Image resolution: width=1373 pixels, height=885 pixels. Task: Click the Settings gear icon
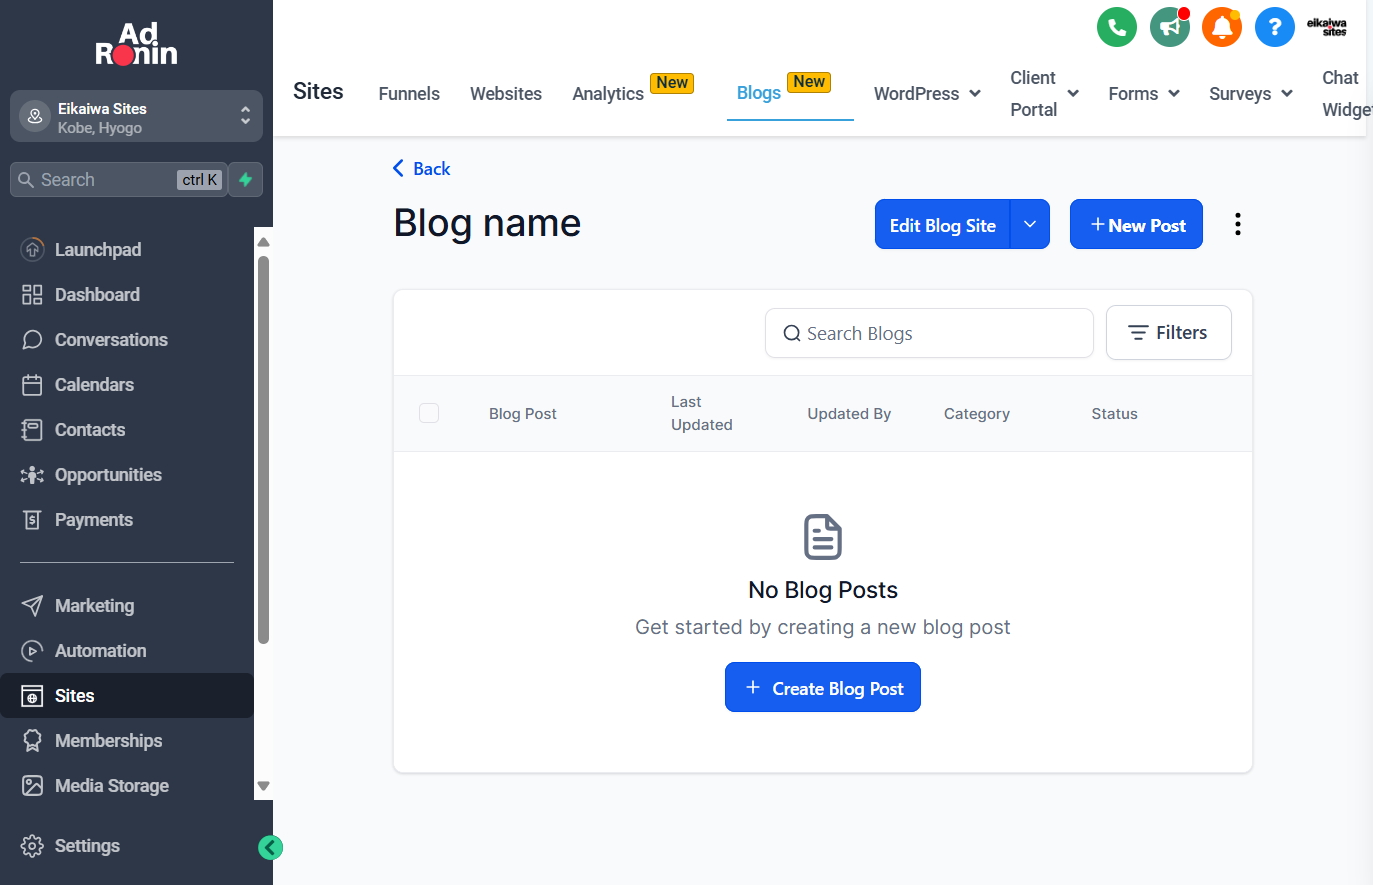(x=32, y=846)
